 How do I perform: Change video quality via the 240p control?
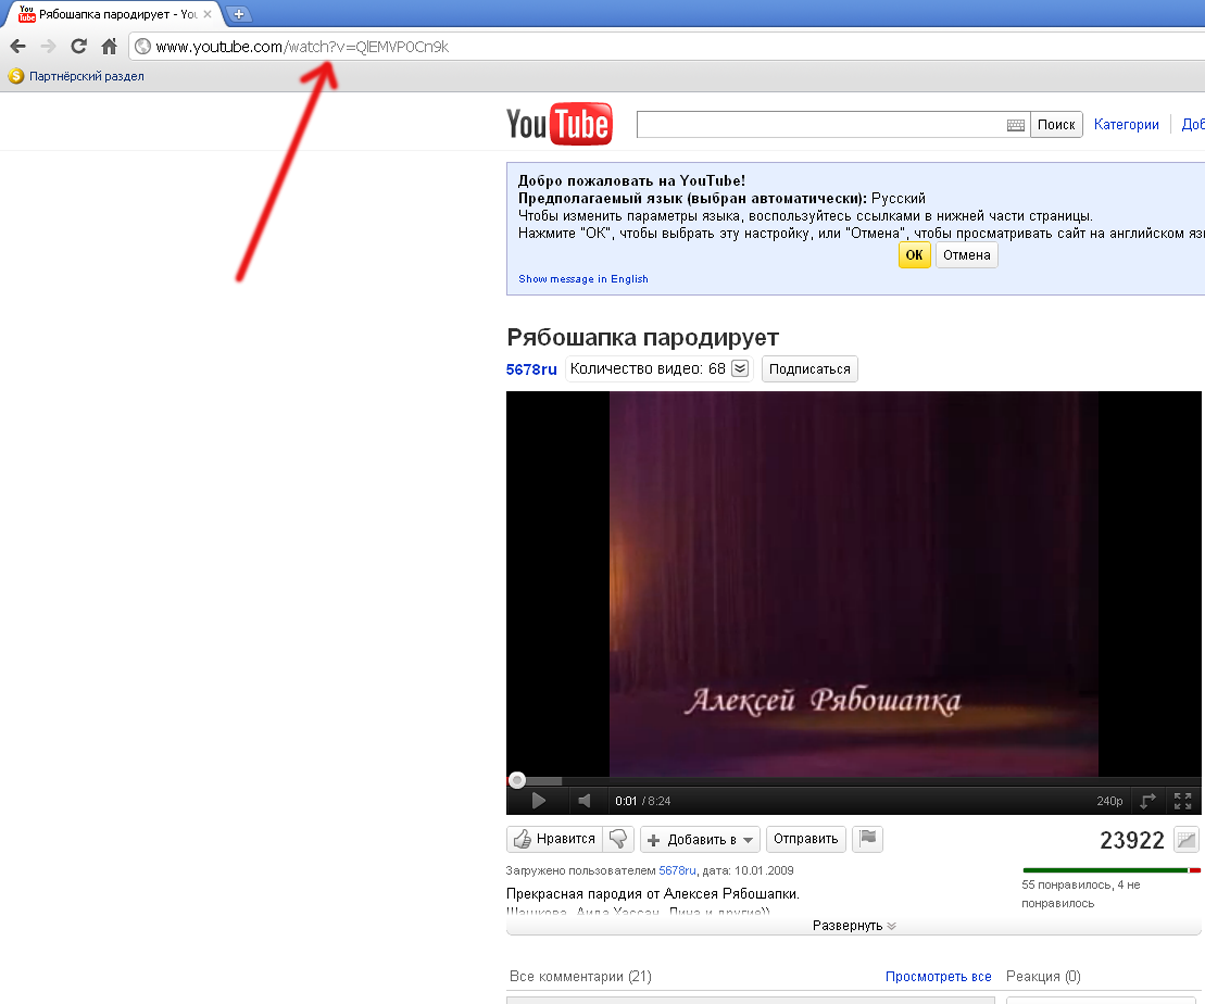1110,801
